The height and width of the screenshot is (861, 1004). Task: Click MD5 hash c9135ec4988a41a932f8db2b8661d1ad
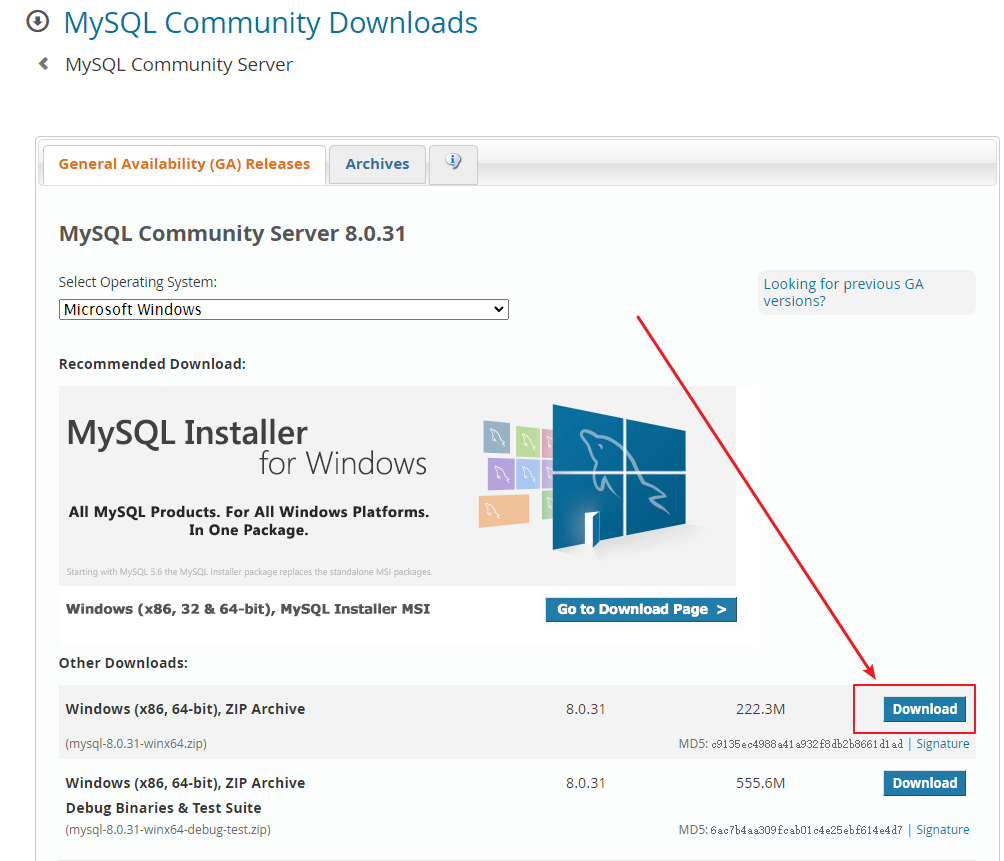tap(807, 744)
